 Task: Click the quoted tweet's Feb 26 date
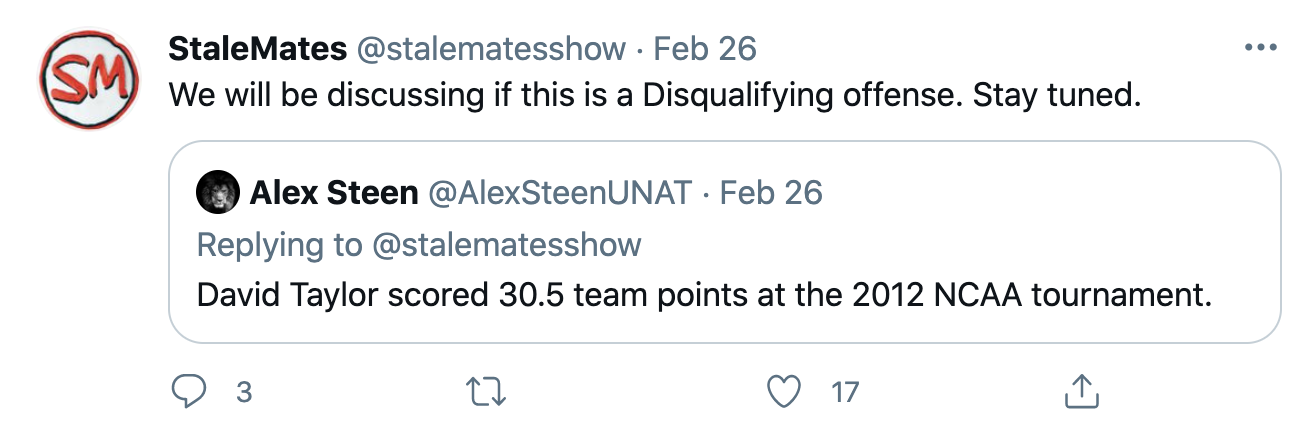click(771, 192)
